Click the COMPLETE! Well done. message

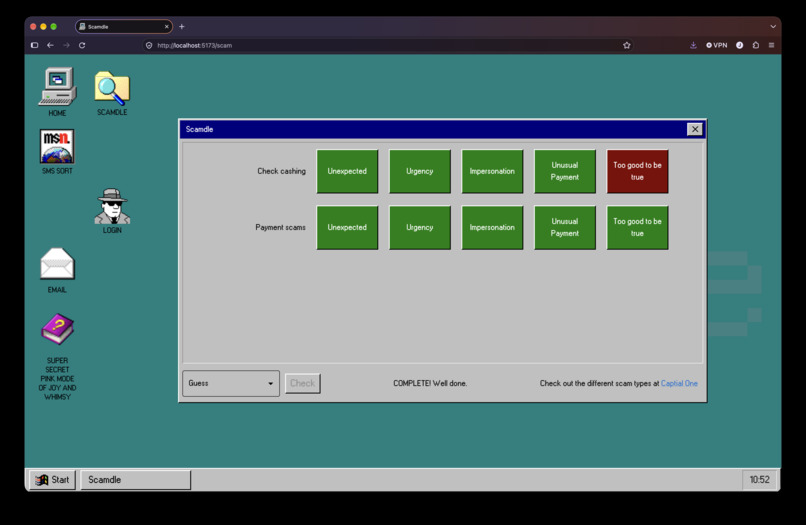(430, 383)
